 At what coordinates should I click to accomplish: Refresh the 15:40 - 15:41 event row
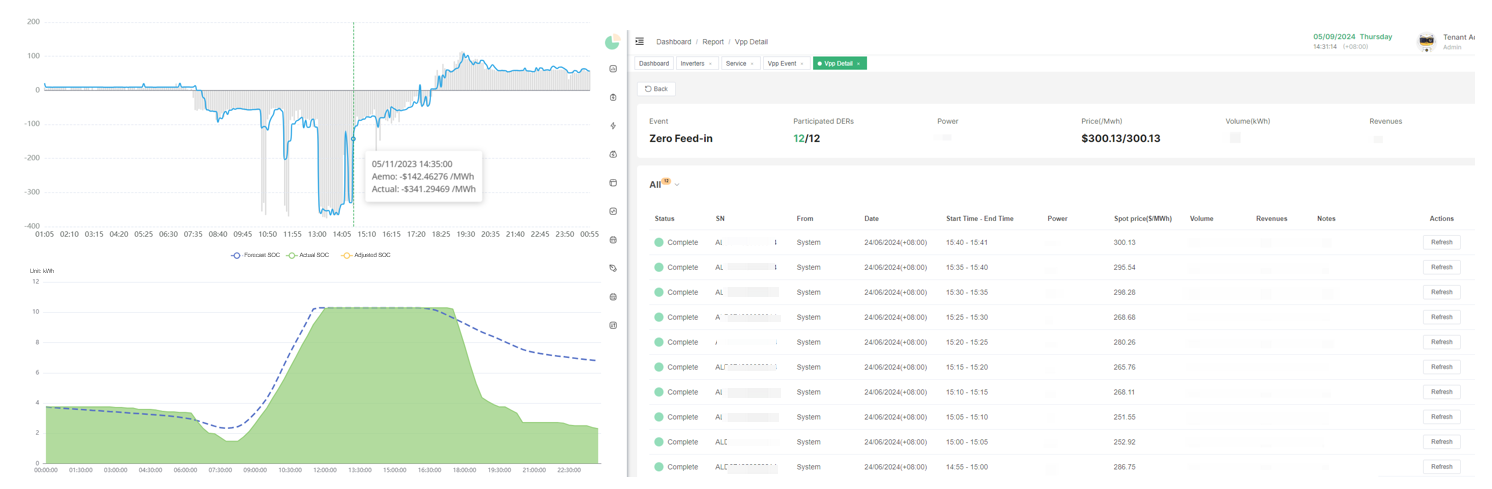point(1441,242)
